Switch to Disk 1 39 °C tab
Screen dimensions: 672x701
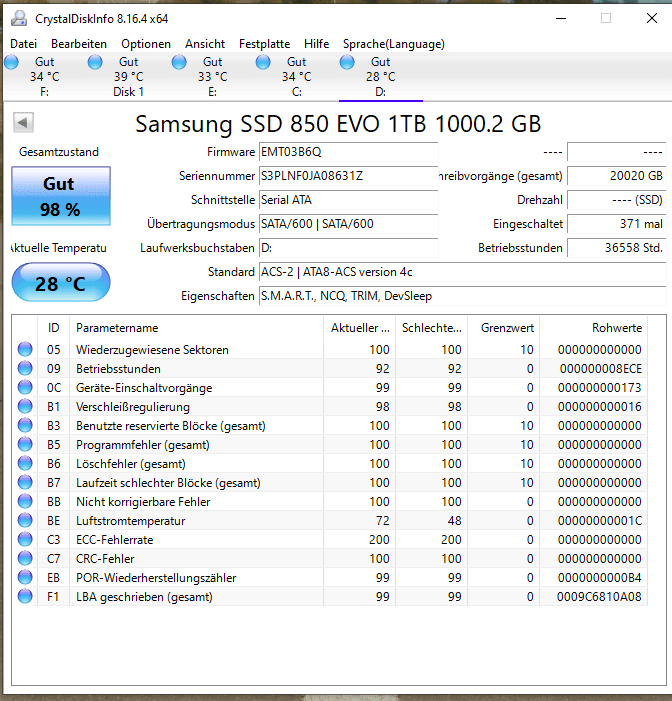pos(129,76)
